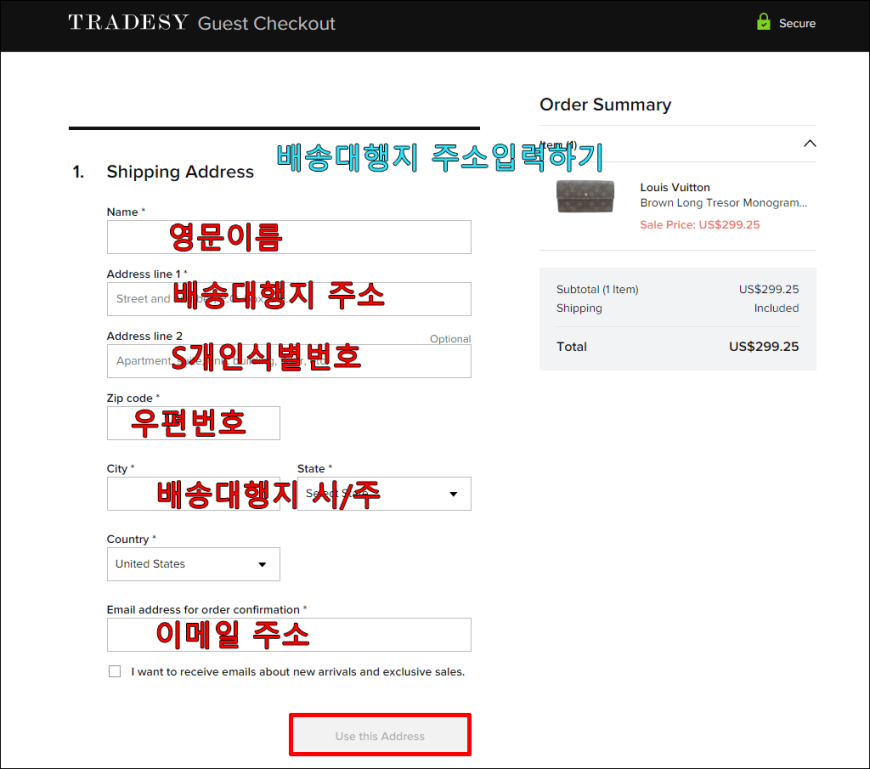Click the Sale Price US$299.25 text
This screenshot has width=870, height=769.
pos(700,225)
